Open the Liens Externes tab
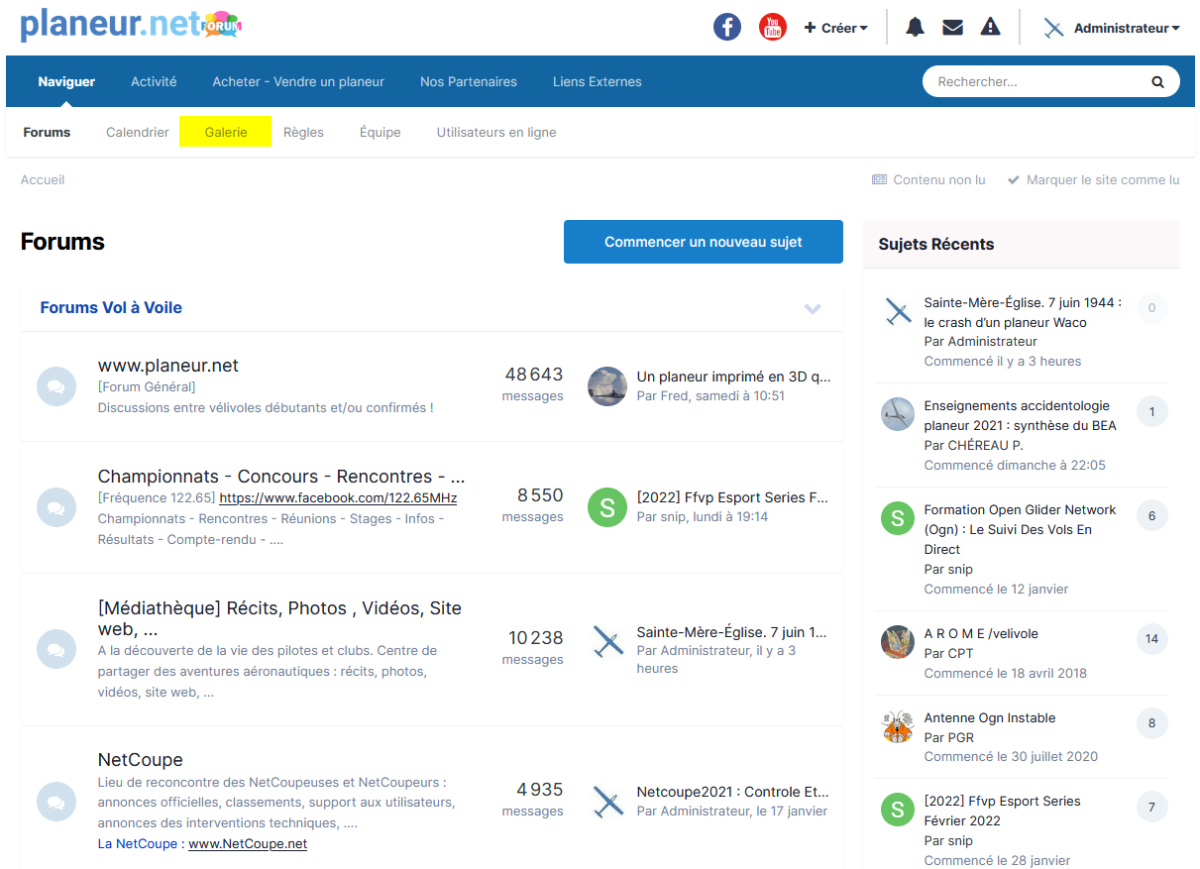 [597, 82]
